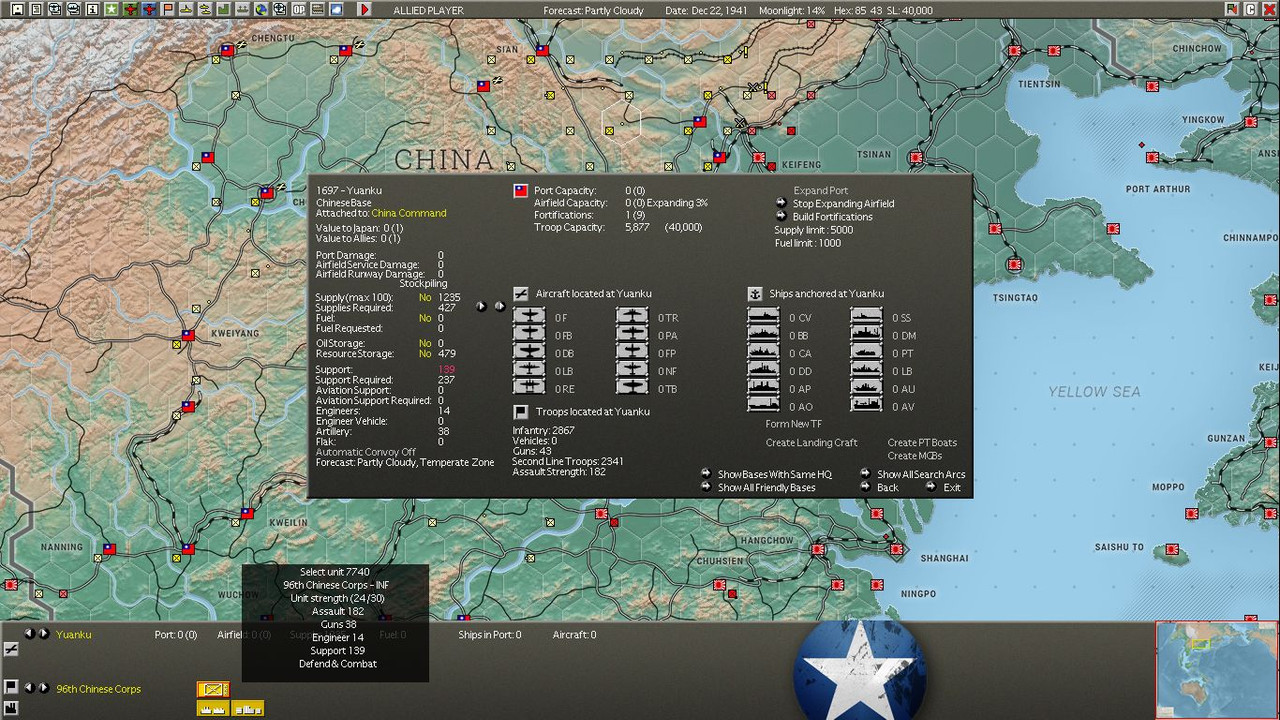Viewport: 1280px width, 720px height.
Task: Increase supplies required with right arrow
Action: [499, 306]
